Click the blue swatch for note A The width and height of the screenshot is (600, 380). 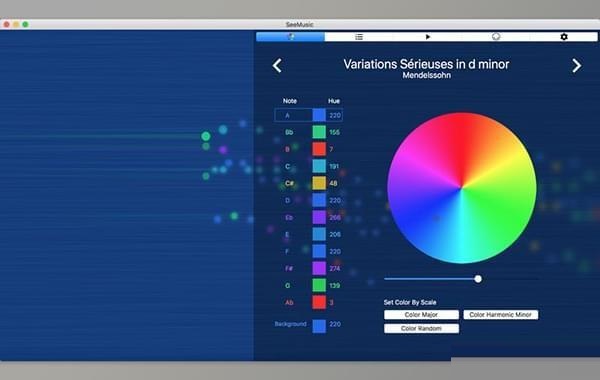pos(319,115)
